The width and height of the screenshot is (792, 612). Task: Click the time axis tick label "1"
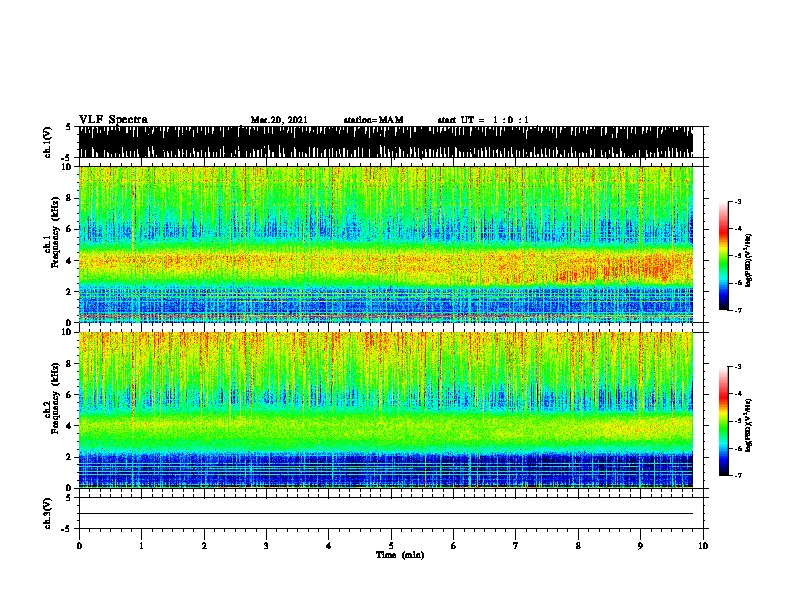141,546
